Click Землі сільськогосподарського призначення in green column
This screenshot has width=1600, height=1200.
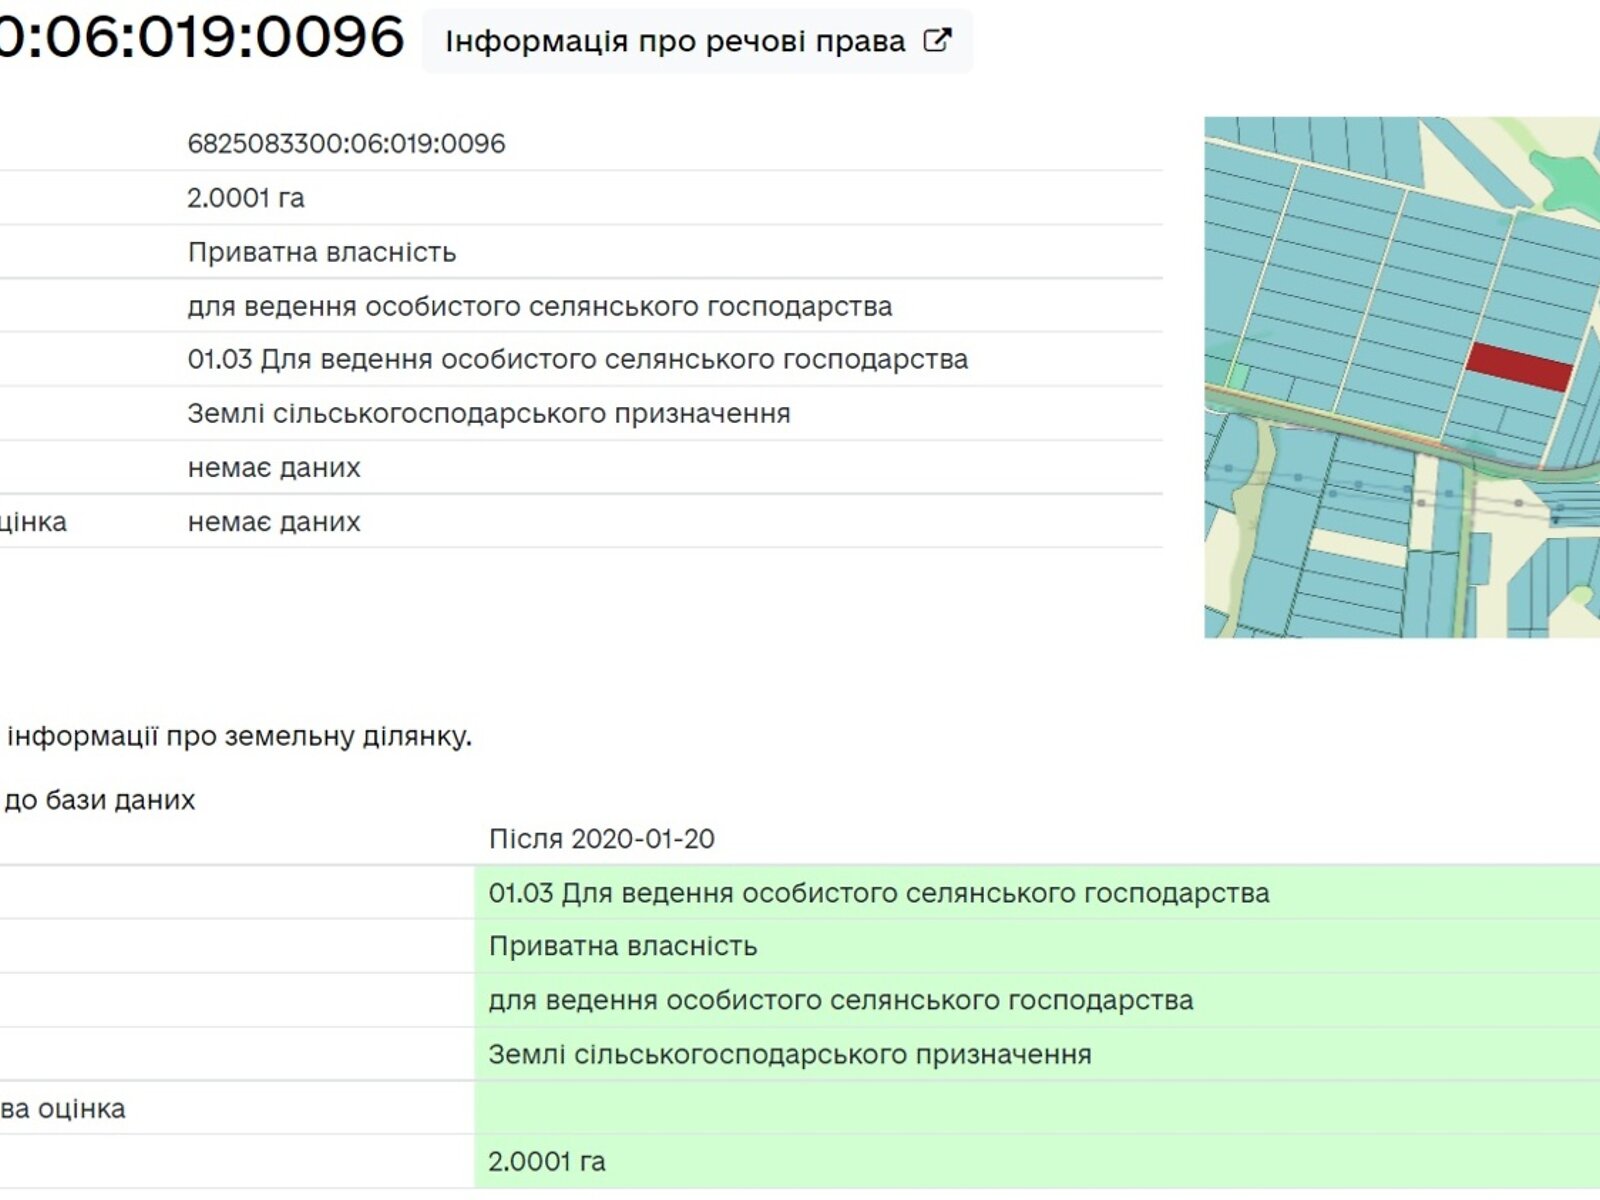tap(789, 1055)
